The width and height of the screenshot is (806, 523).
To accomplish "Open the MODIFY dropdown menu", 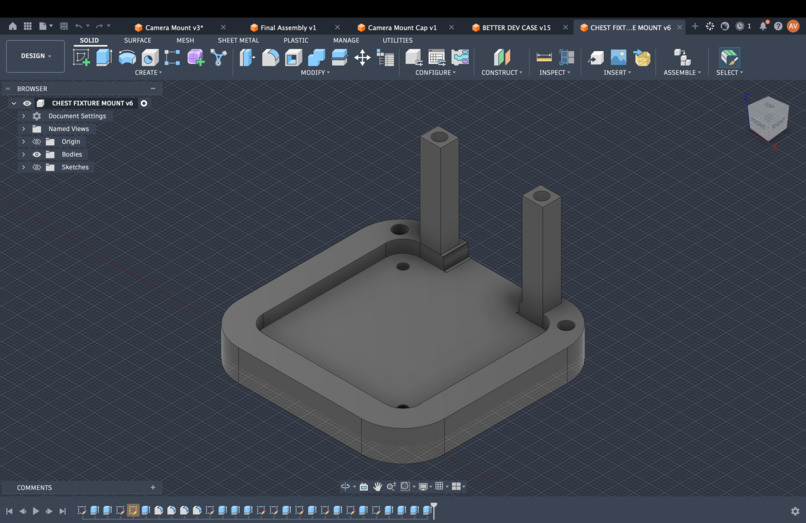I will [x=315, y=73].
